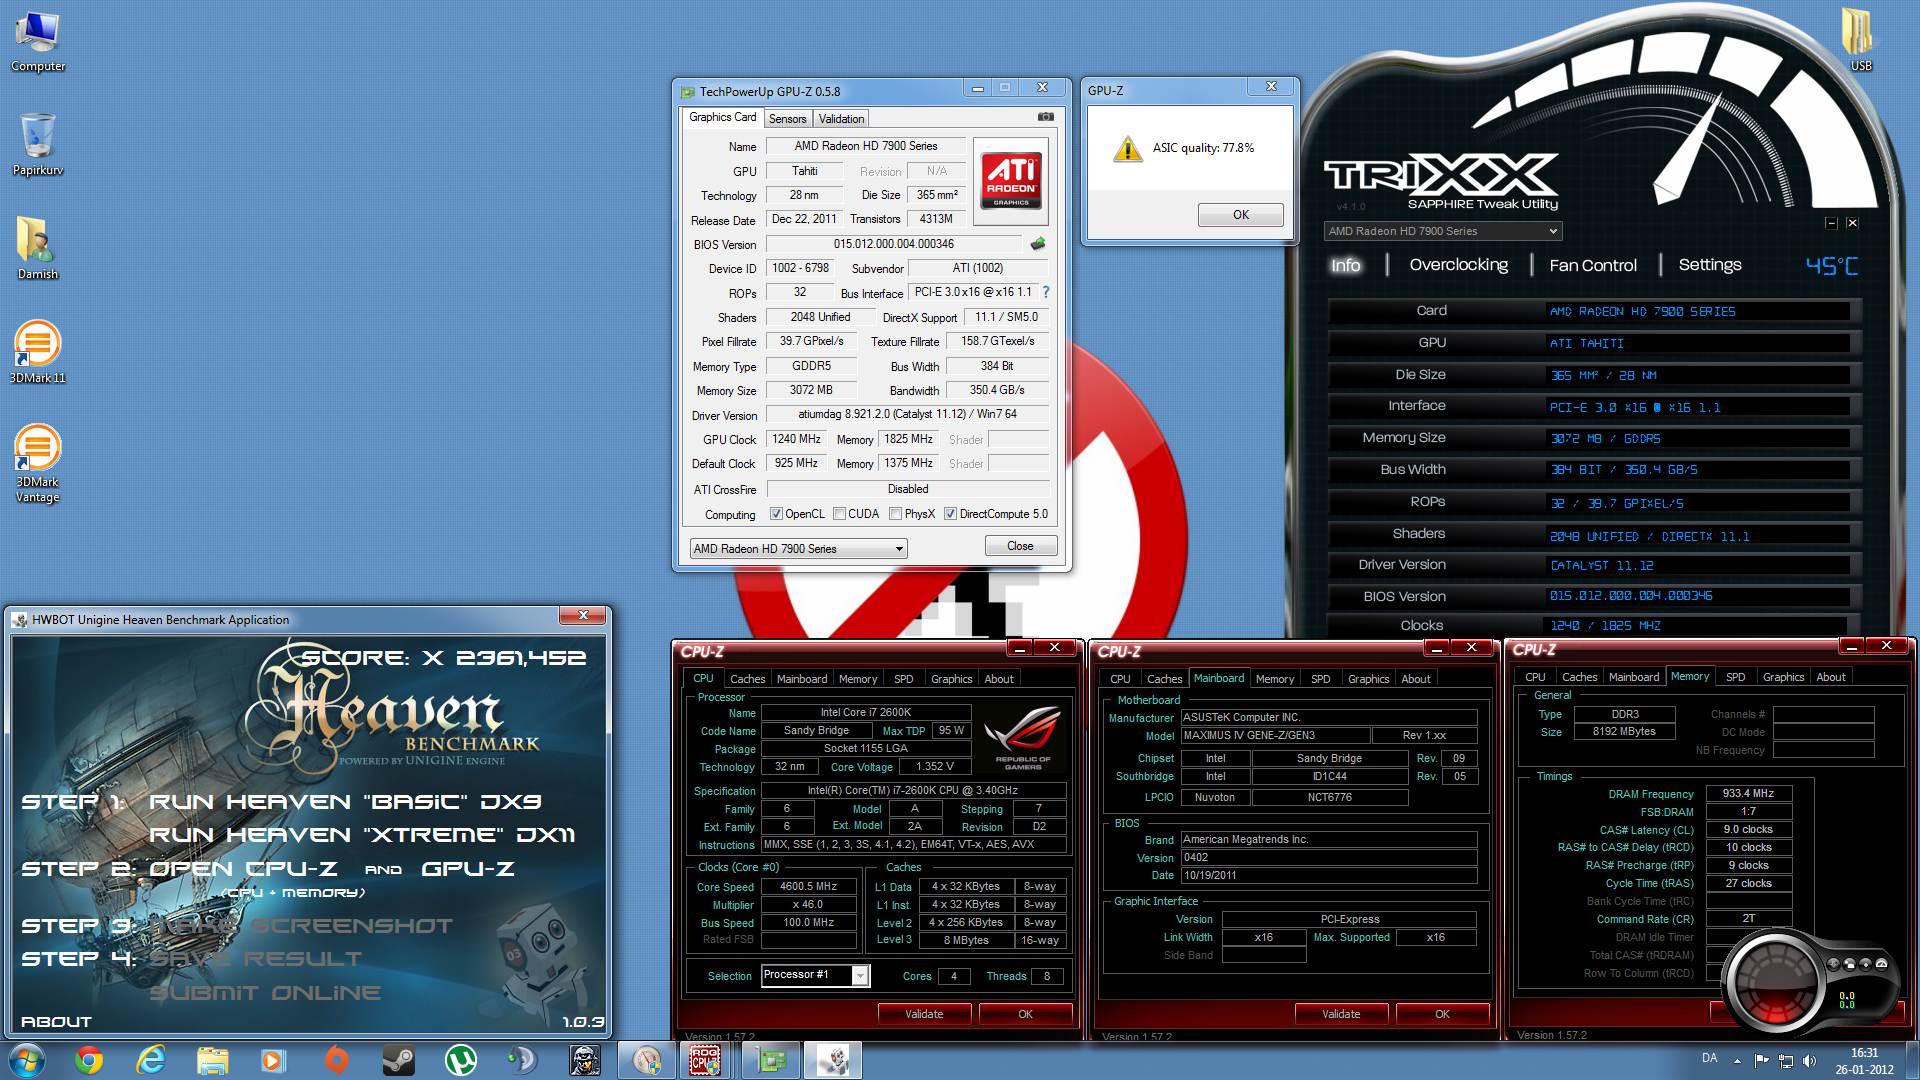The image size is (1920, 1080).
Task: Click OK in the CPU-Z Mainboard window
Action: click(x=1442, y=1014)
